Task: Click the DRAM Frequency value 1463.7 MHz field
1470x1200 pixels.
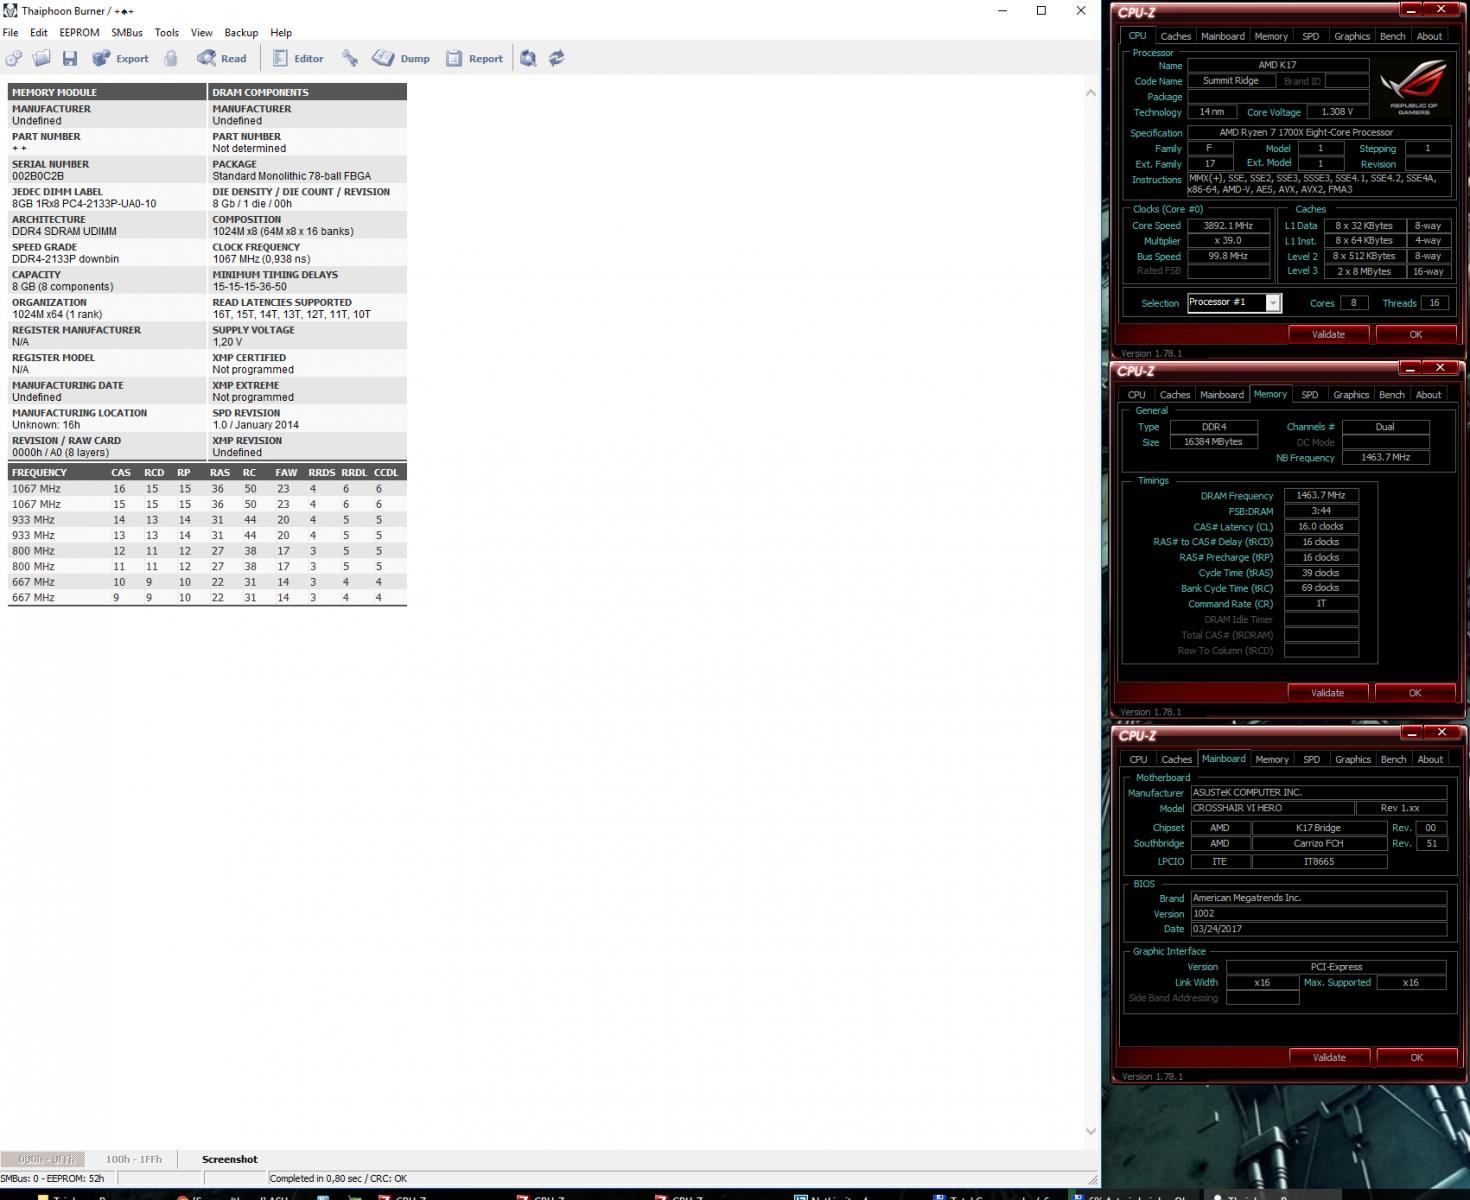Action: pyautogui.click(x=1321, y=495)
